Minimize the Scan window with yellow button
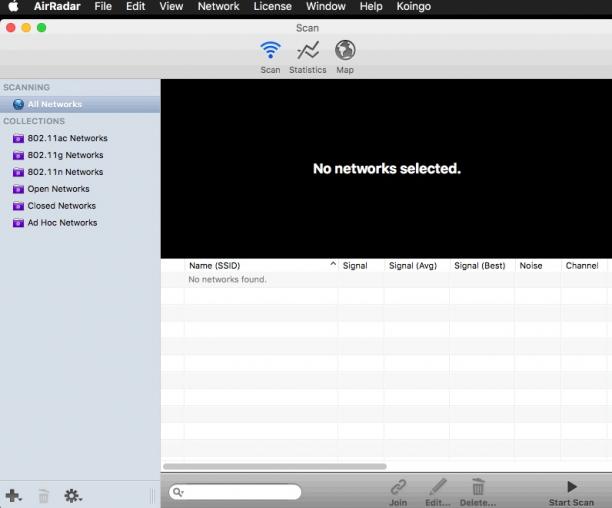This screenshot has width=612, height=508. tap(26, 28)
